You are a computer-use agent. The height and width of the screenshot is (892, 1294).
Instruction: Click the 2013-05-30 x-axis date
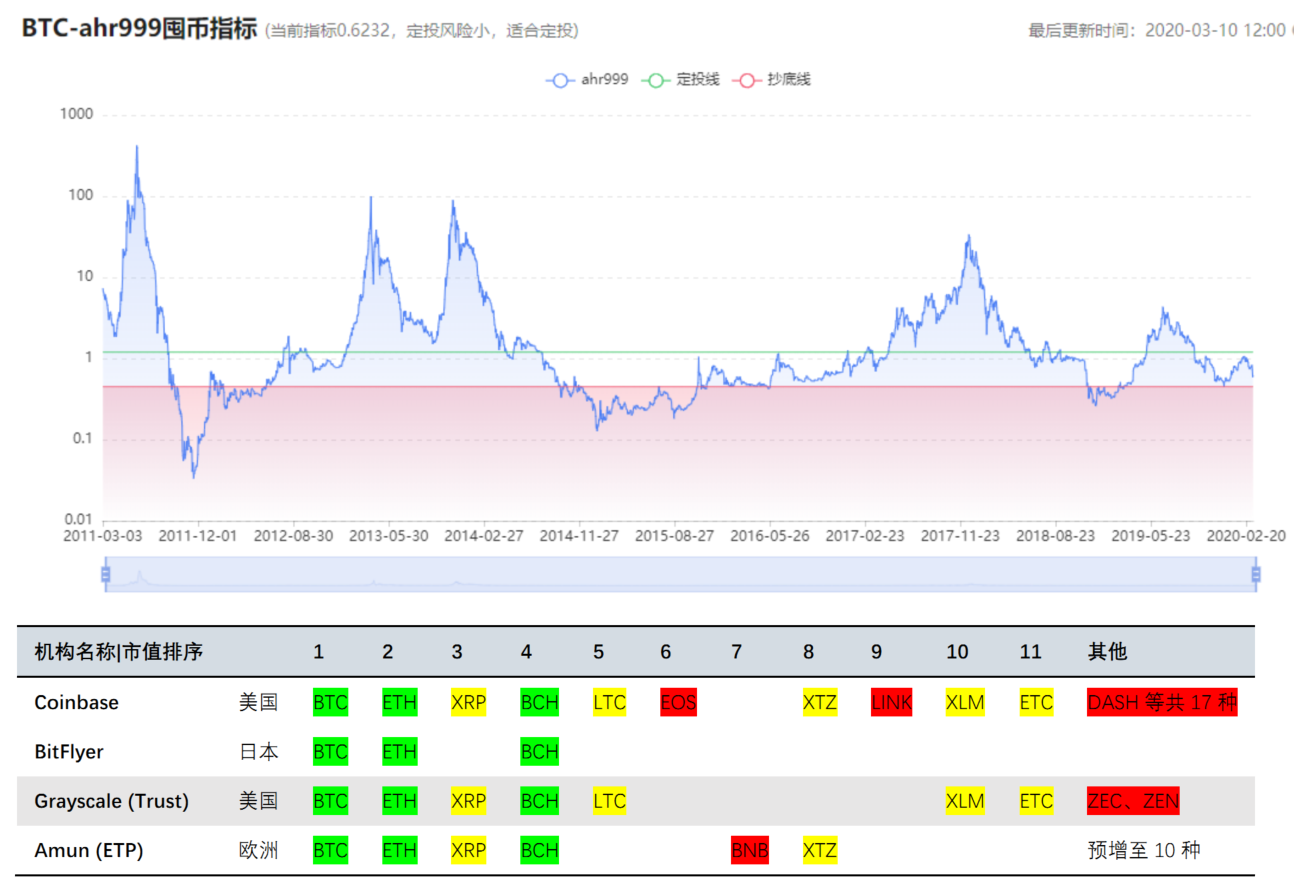(x=389, y=536)
